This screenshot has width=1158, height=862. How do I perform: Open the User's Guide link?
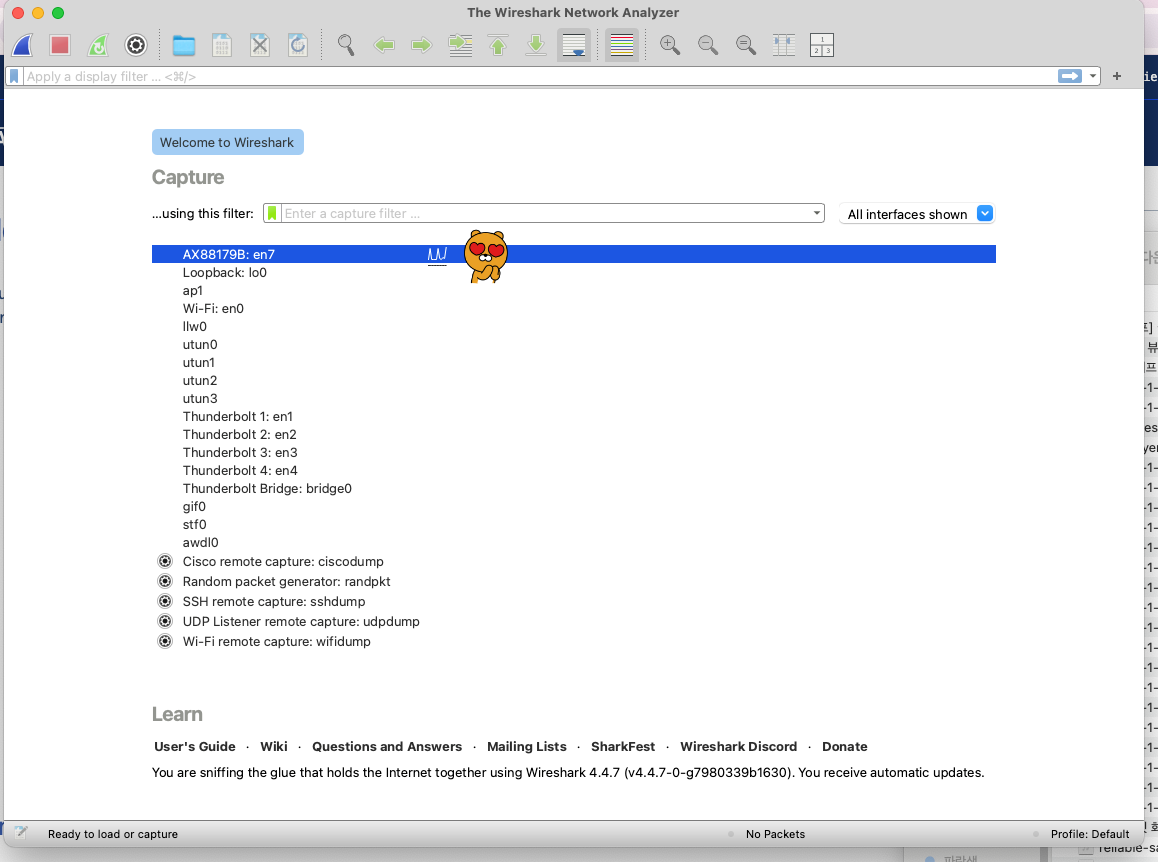tap(195, 747)
